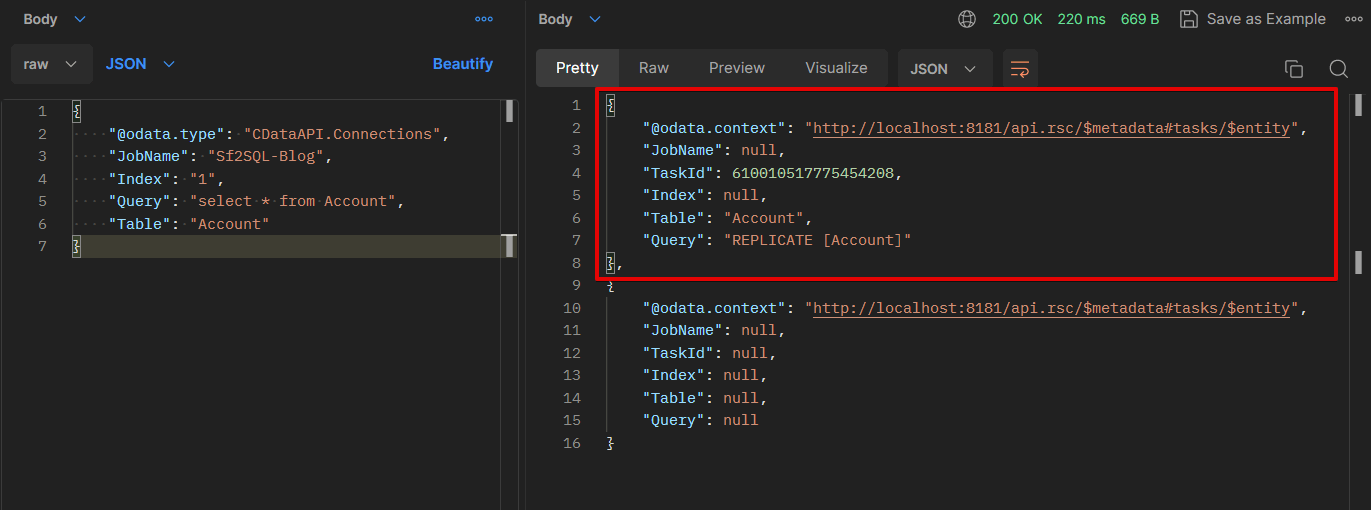Switch to the Visualize tab

836,68
